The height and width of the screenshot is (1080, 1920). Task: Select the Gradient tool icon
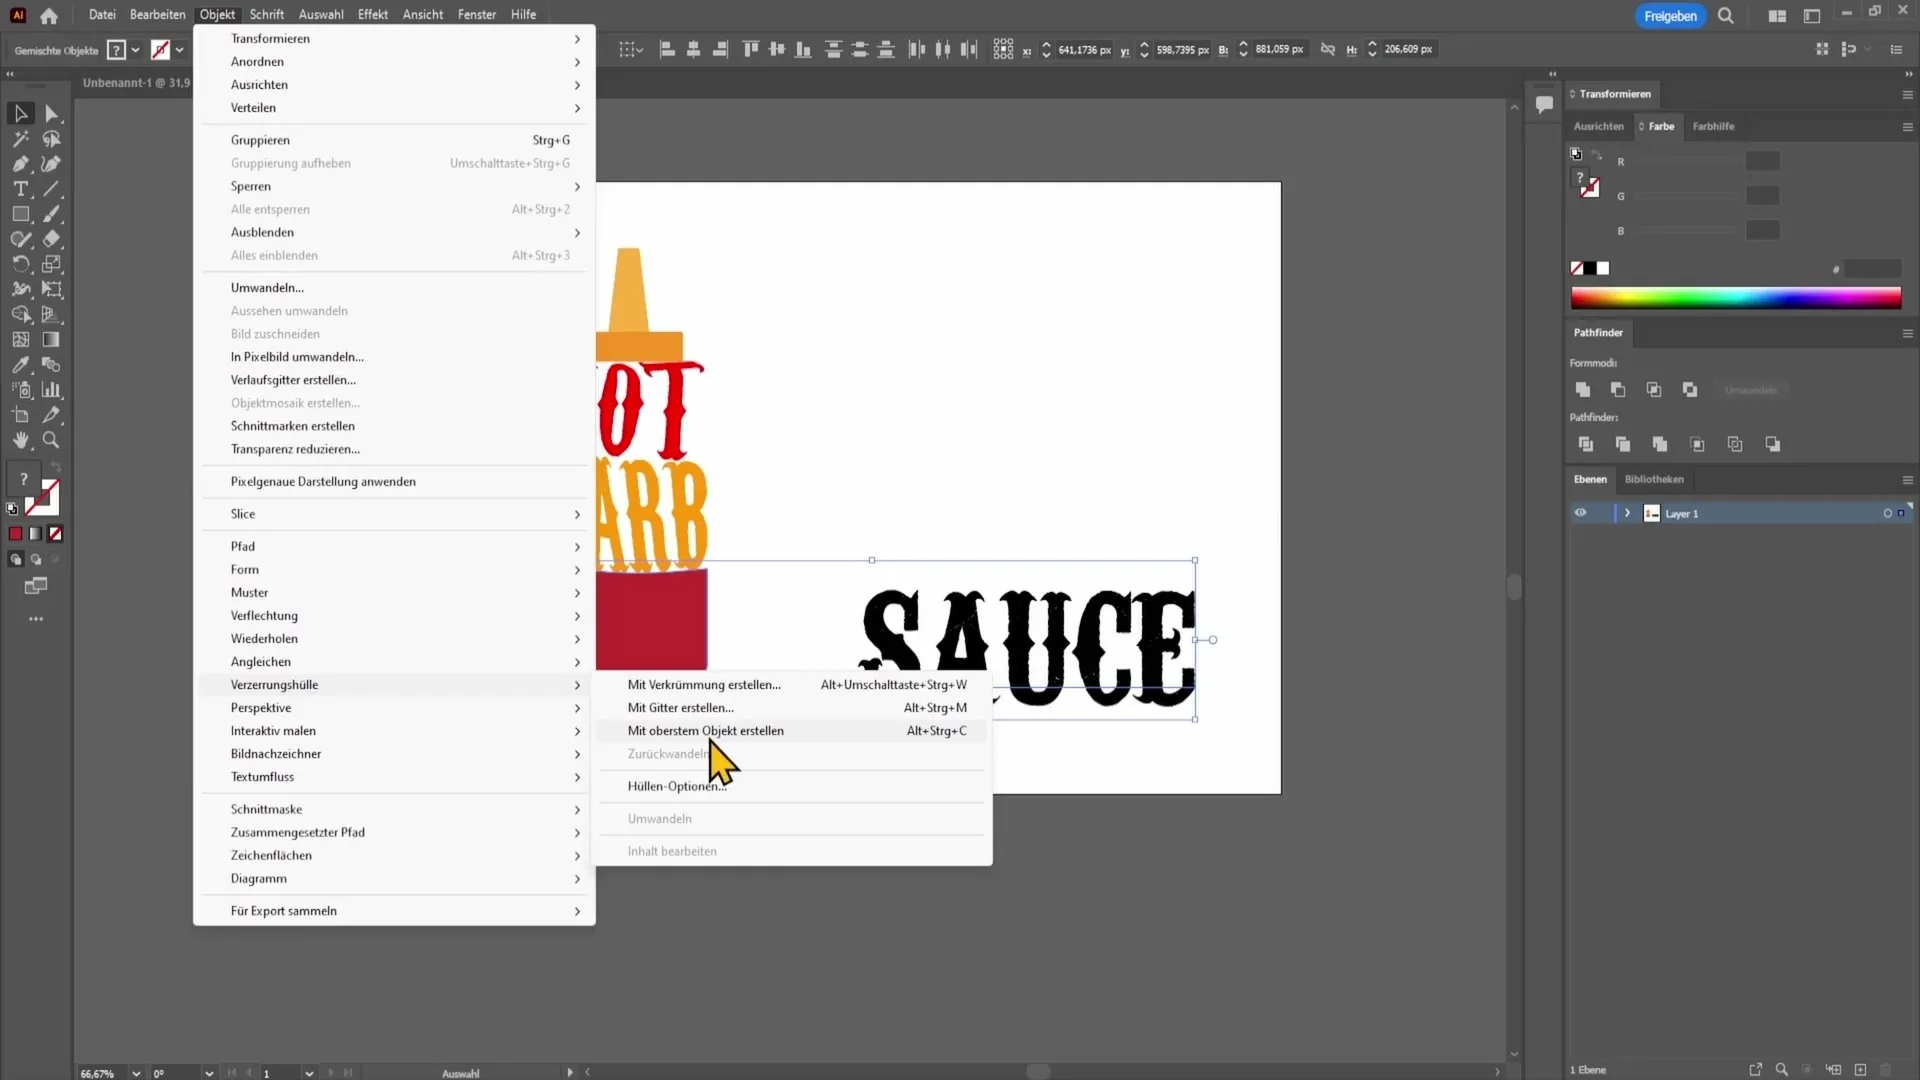[x=51, y=339]
